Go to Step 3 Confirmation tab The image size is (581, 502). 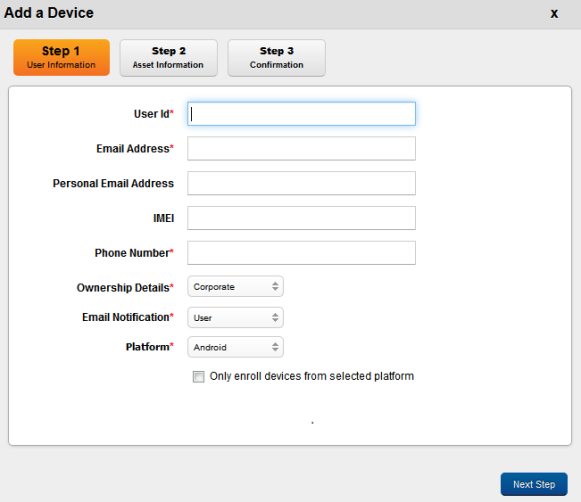coord(276,58)
